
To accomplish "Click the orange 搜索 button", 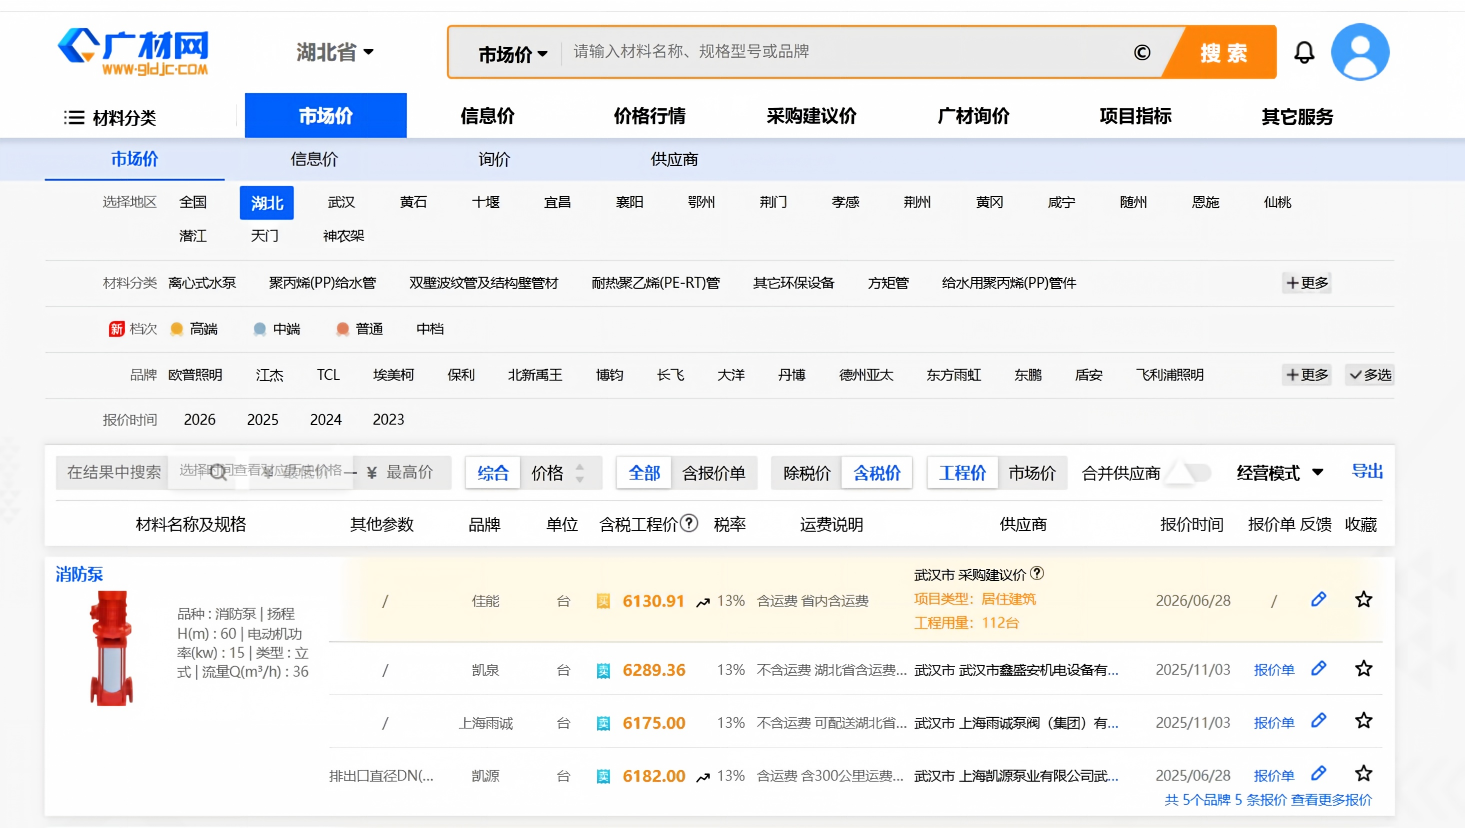I will 1224,52.
